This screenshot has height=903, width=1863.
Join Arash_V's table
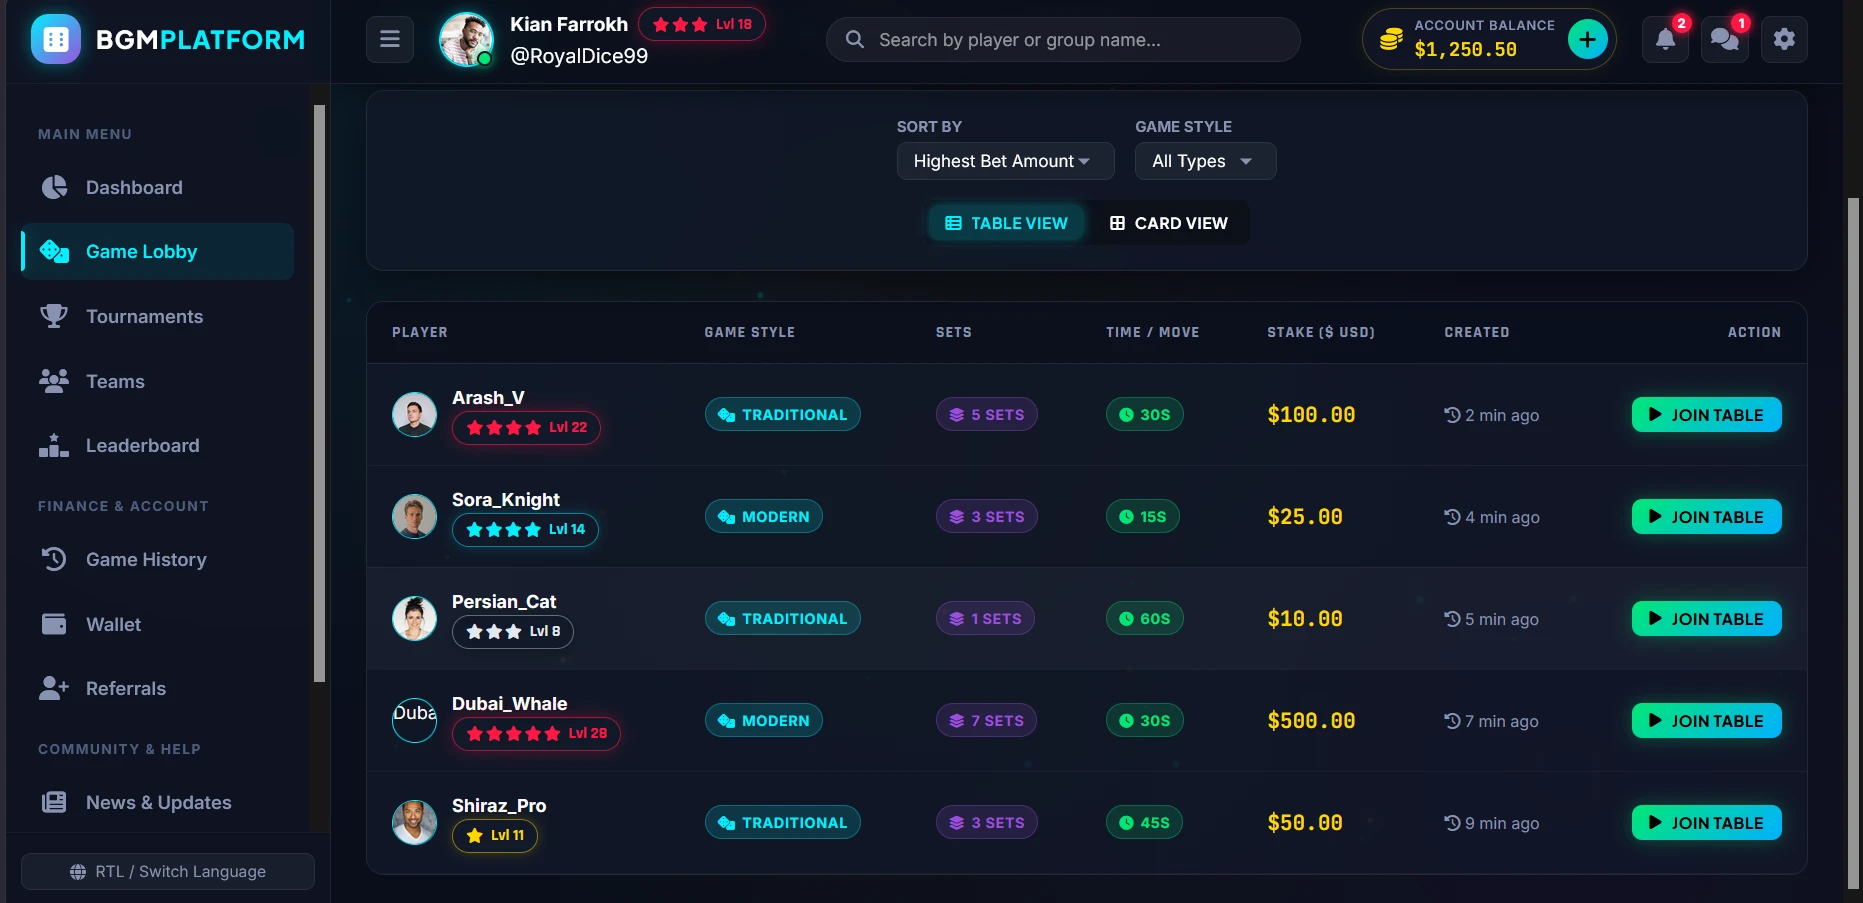[x=1706, y=415]
